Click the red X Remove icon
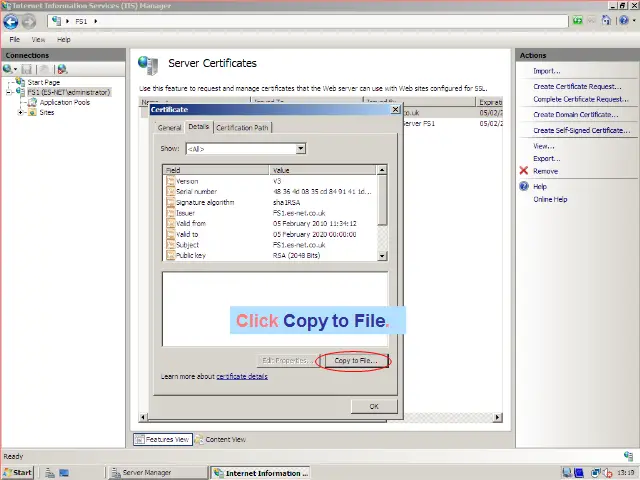 coord(524,171)
